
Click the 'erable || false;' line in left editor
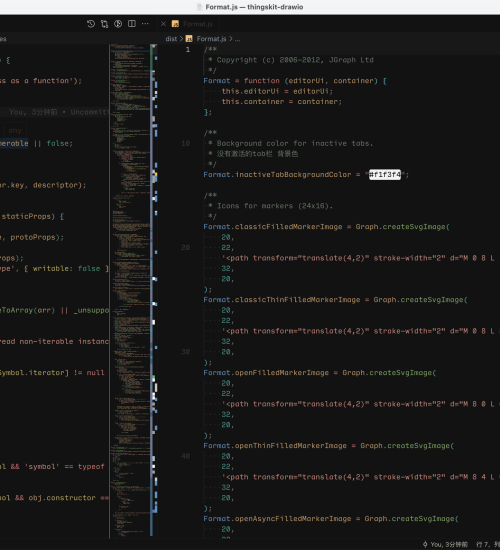click(36, 143)
